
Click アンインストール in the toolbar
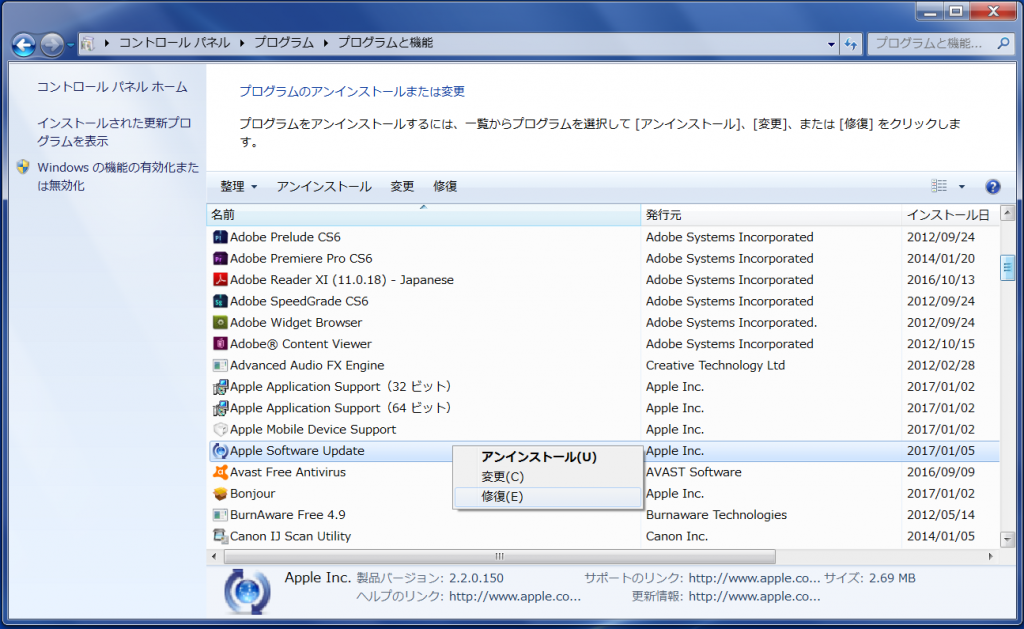click(x=324, y=187)
